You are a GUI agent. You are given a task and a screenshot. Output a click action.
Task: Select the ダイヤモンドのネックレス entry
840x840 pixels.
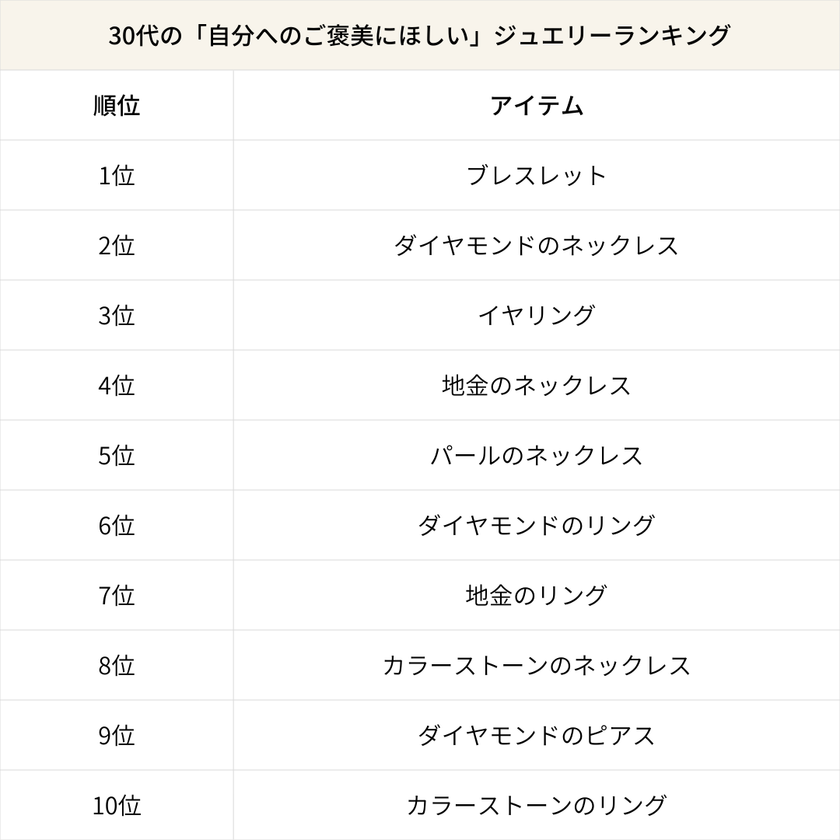[536, 246]
